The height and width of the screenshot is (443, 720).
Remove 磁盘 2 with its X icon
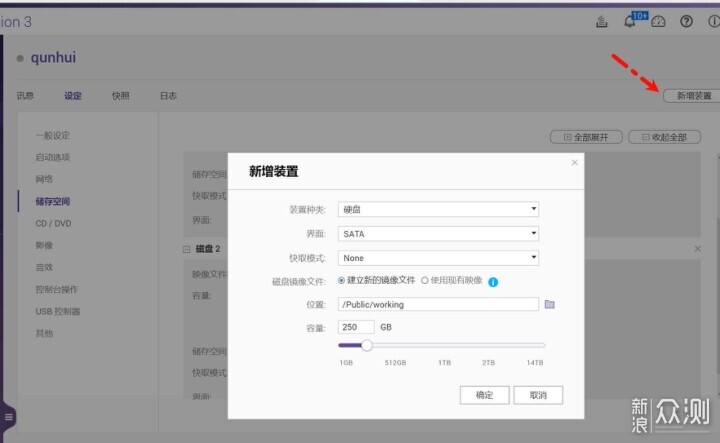click(x=698, y=248)
